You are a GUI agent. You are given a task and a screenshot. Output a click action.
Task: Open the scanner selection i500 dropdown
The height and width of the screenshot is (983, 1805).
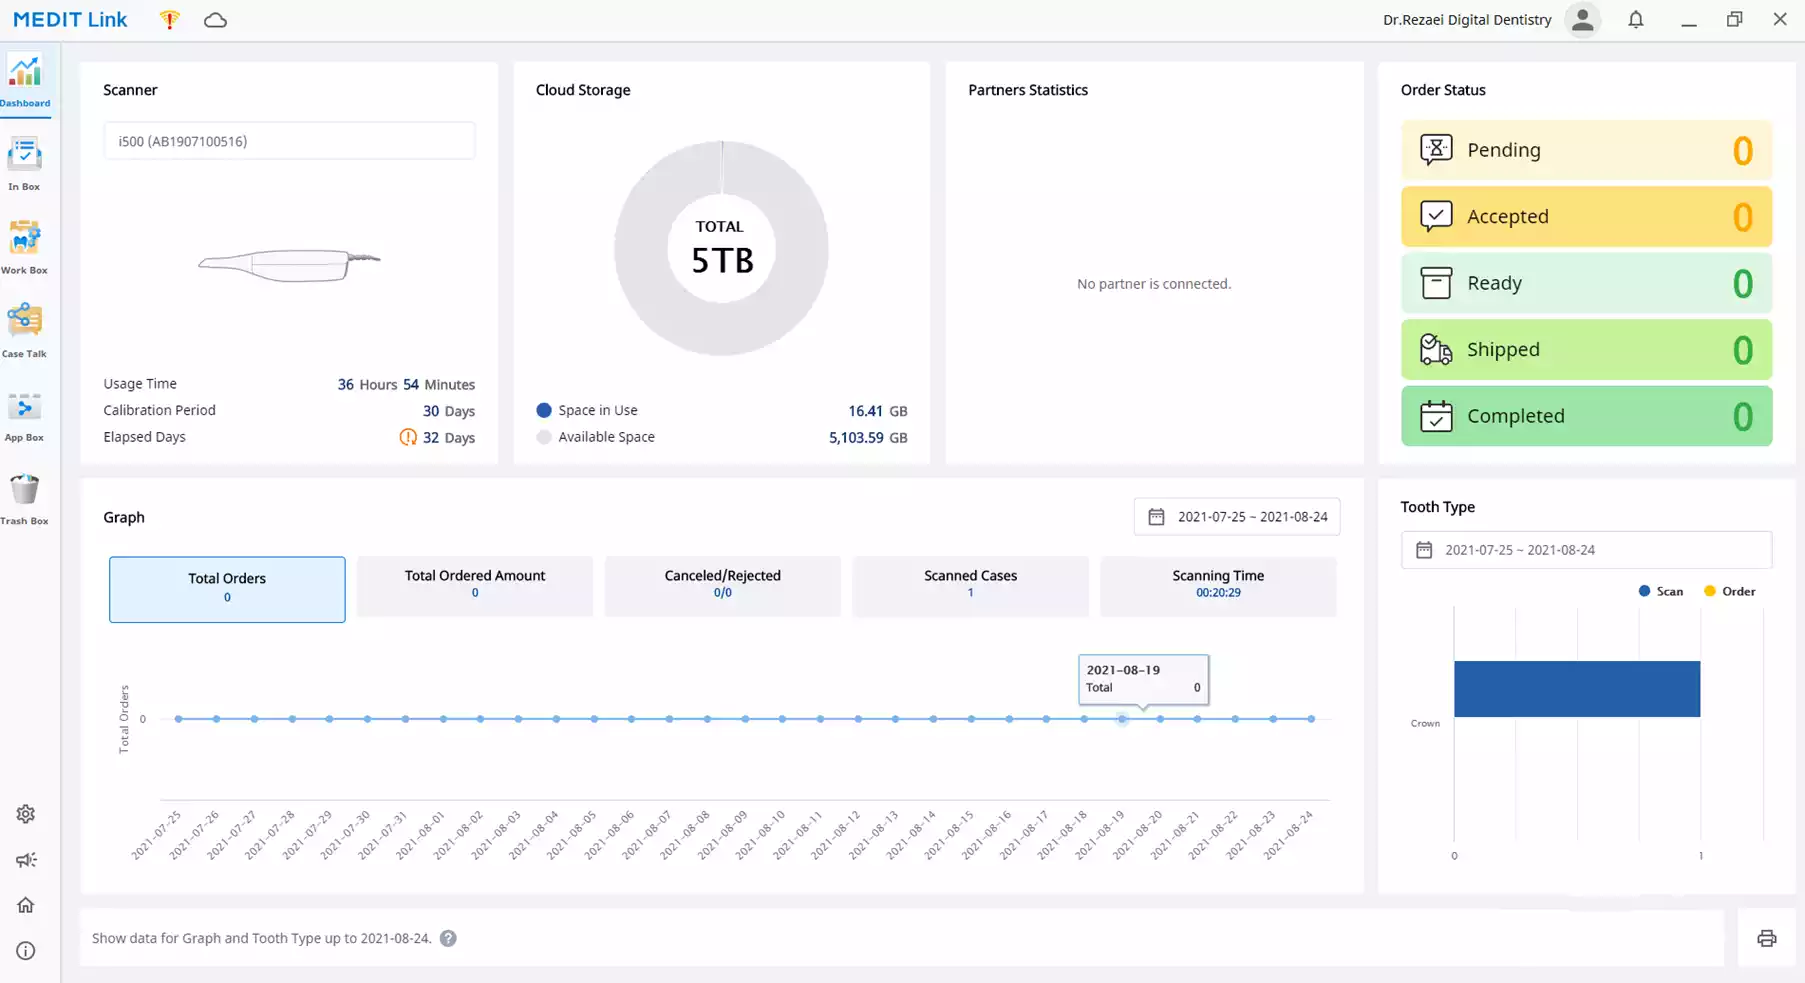[x=289, y=141]
